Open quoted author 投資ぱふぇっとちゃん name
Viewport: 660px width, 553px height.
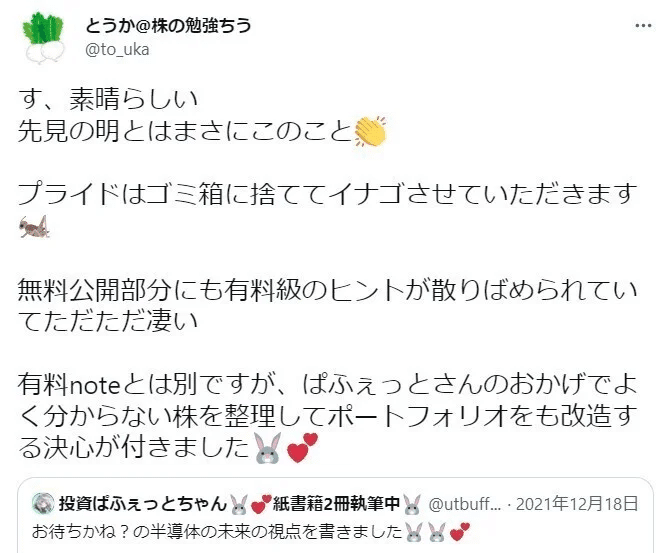143,504
